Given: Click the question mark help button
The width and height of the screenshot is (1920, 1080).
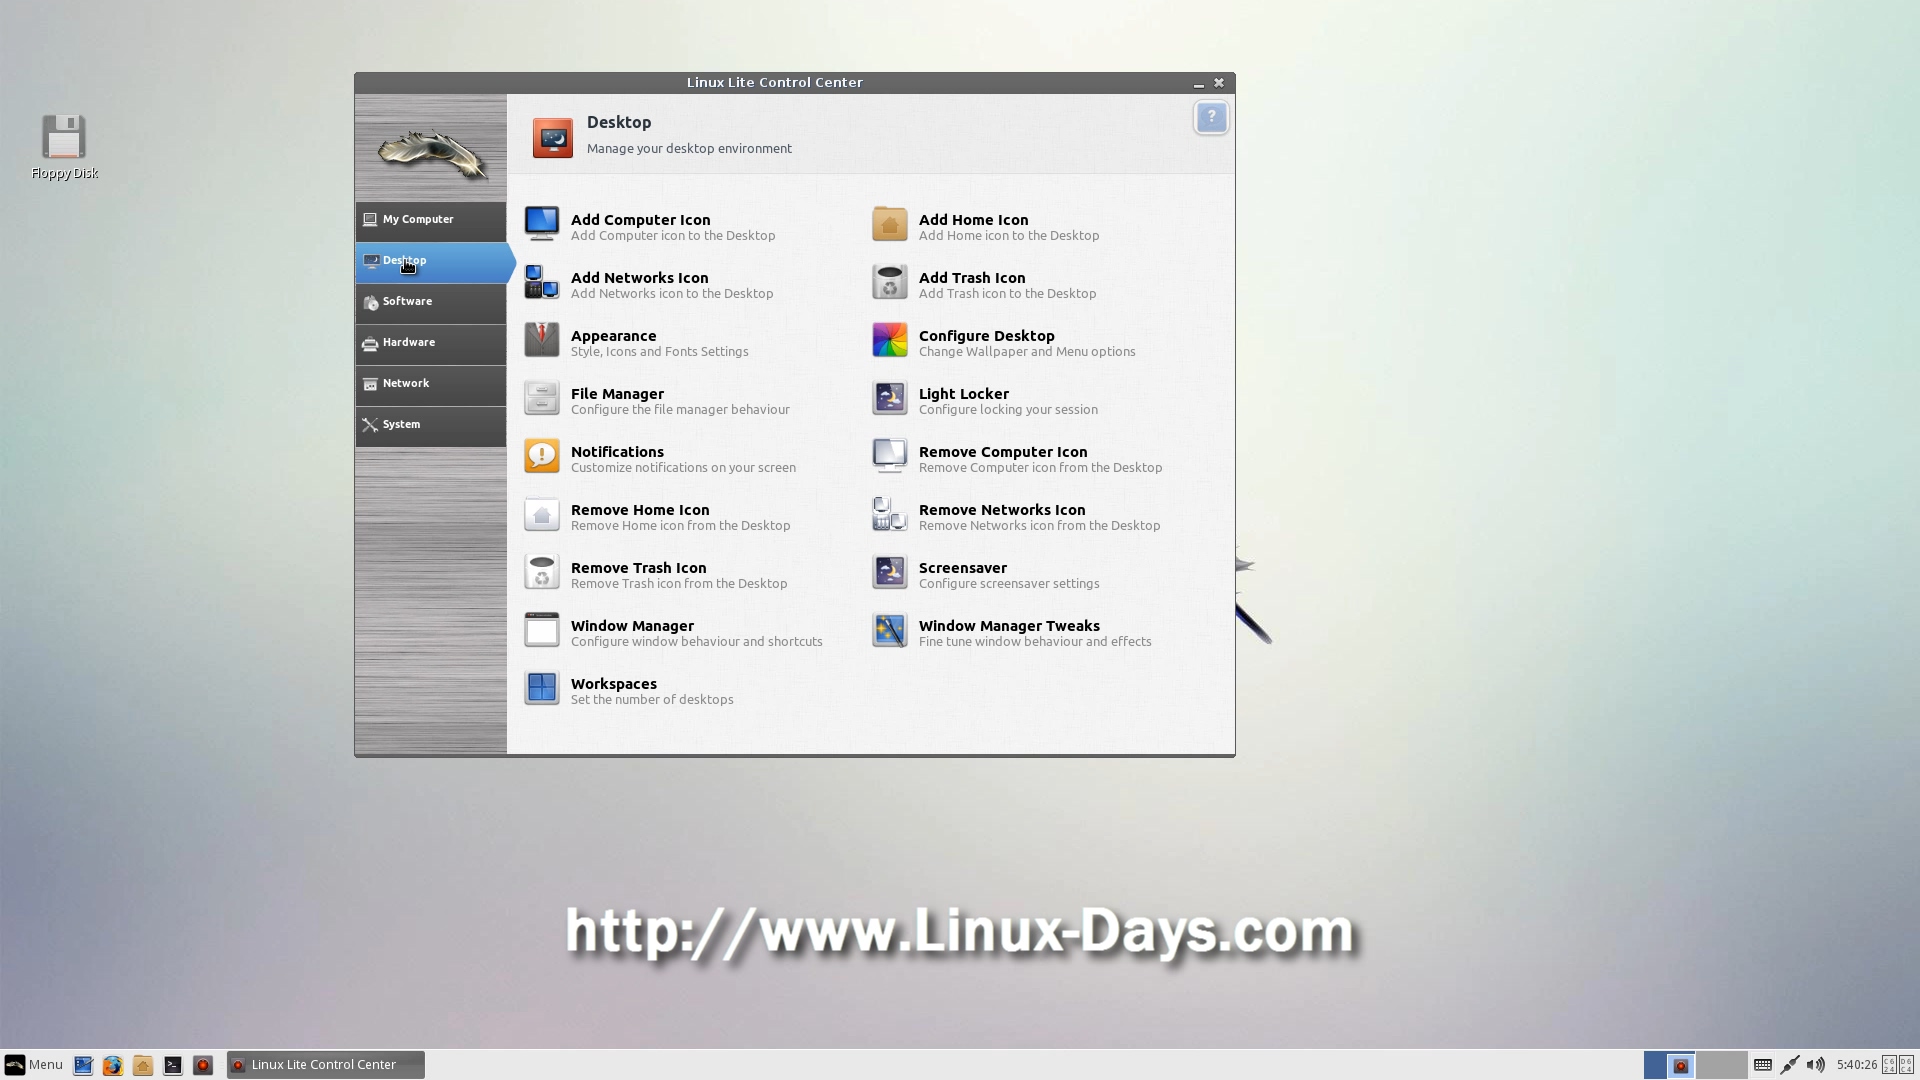Looking at the screenshot, I should coord(1211,118).
